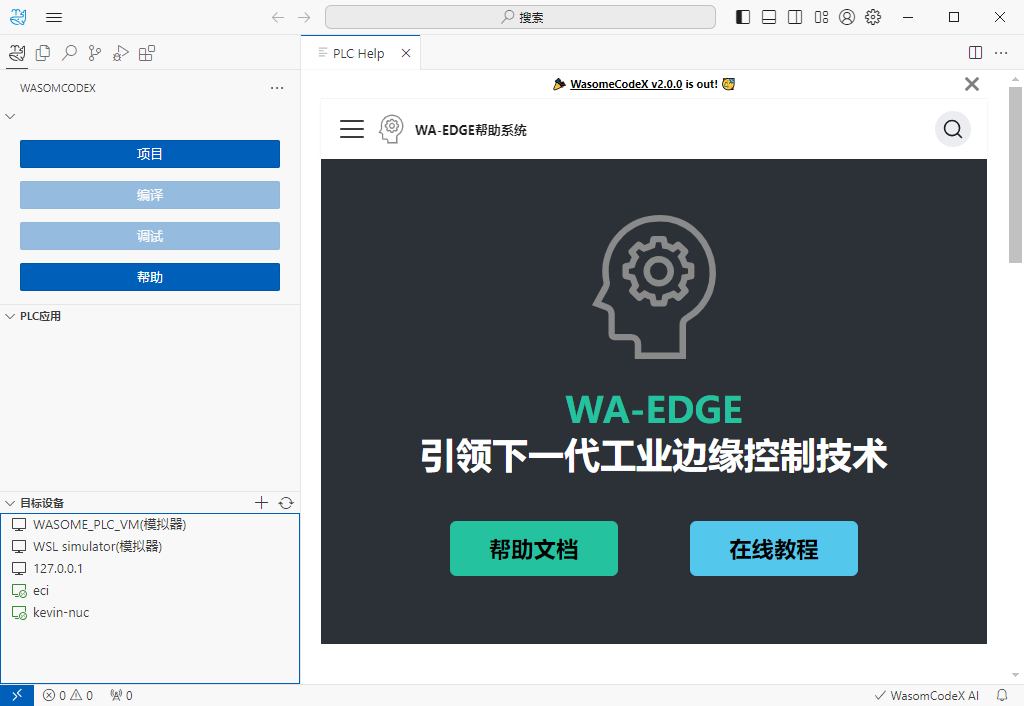Viewport: 1024px width, 706px height.
Task: Select the eci device
Action: [x=150, y=590]
